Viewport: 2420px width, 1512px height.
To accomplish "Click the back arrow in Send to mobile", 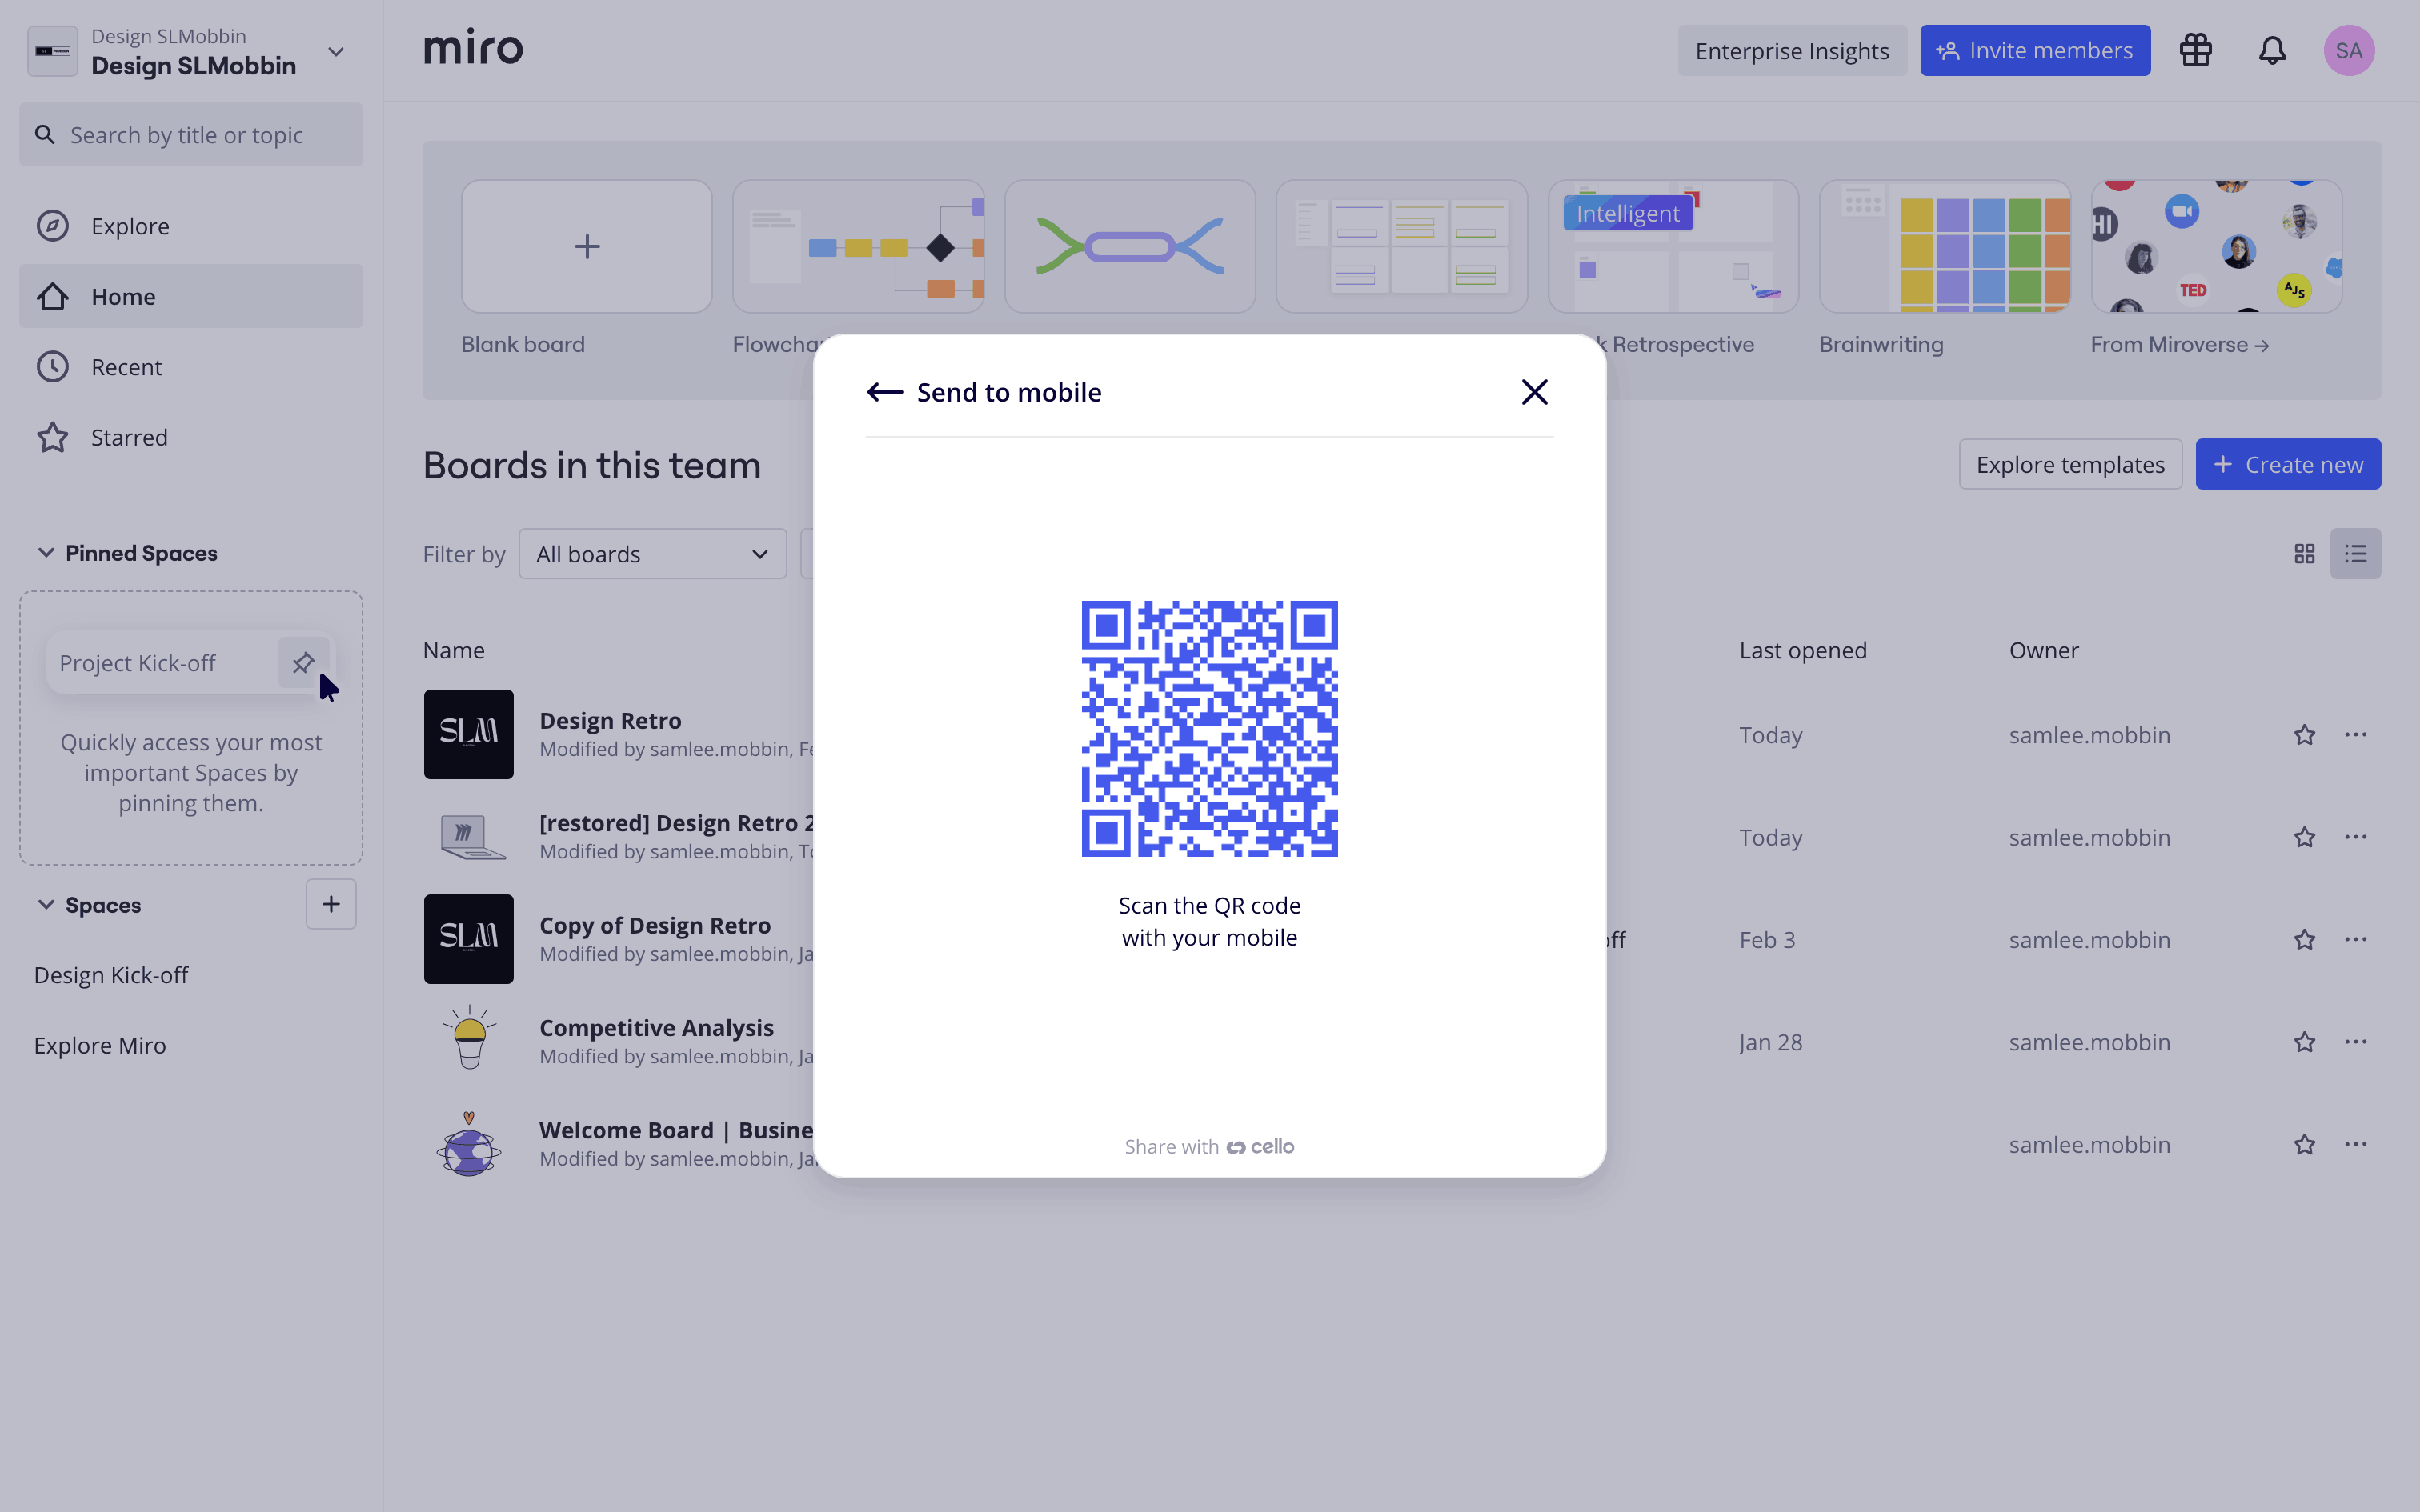I will 884,392.
